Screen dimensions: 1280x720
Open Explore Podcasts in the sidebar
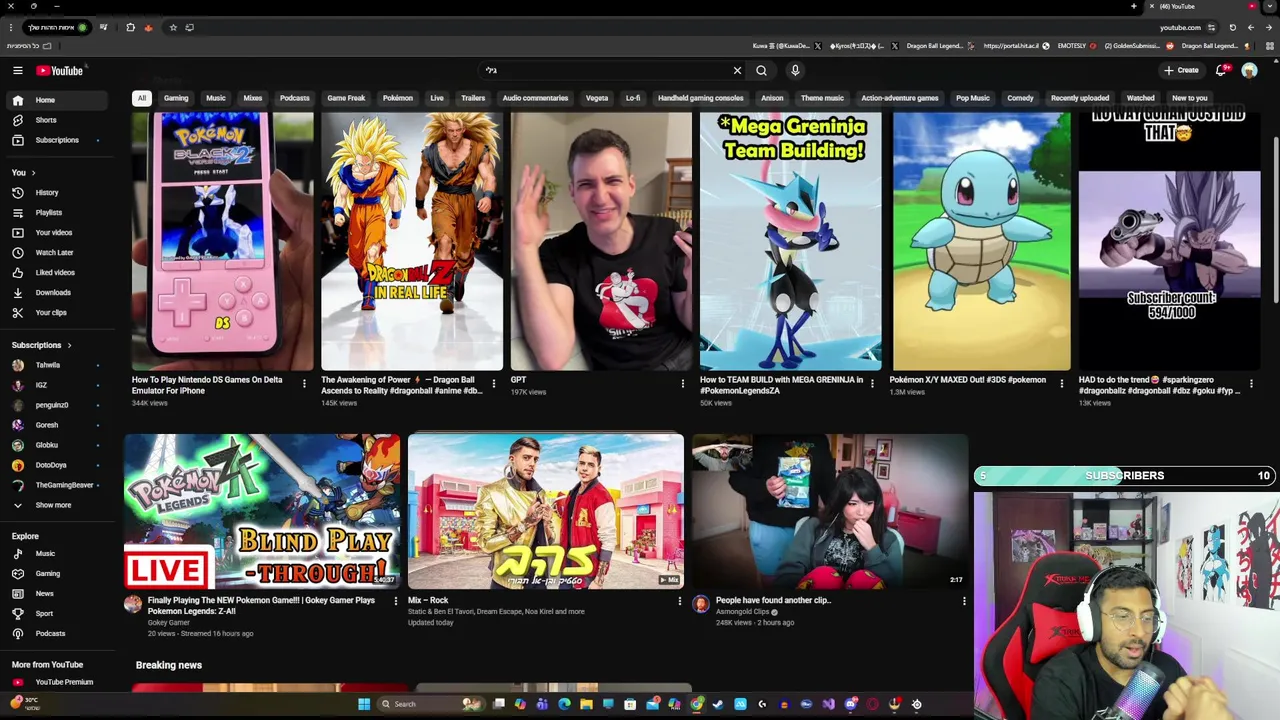[55, 633]
